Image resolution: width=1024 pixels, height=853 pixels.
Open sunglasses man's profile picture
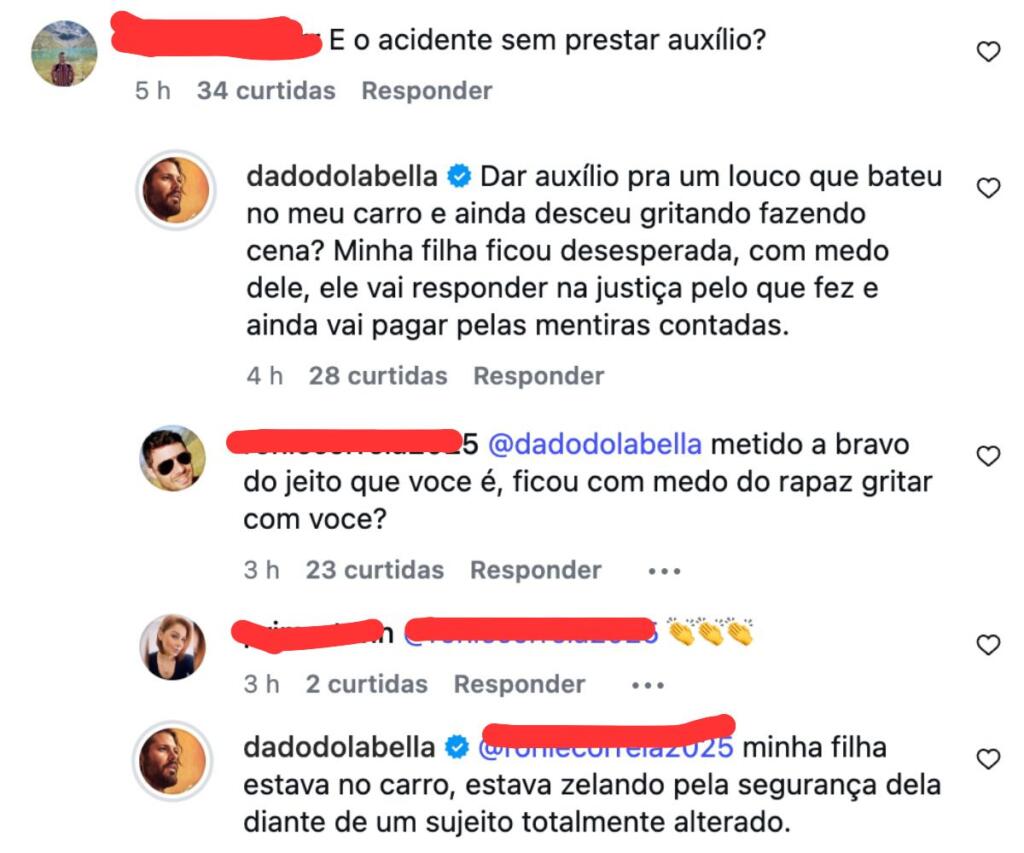[172, 458]
